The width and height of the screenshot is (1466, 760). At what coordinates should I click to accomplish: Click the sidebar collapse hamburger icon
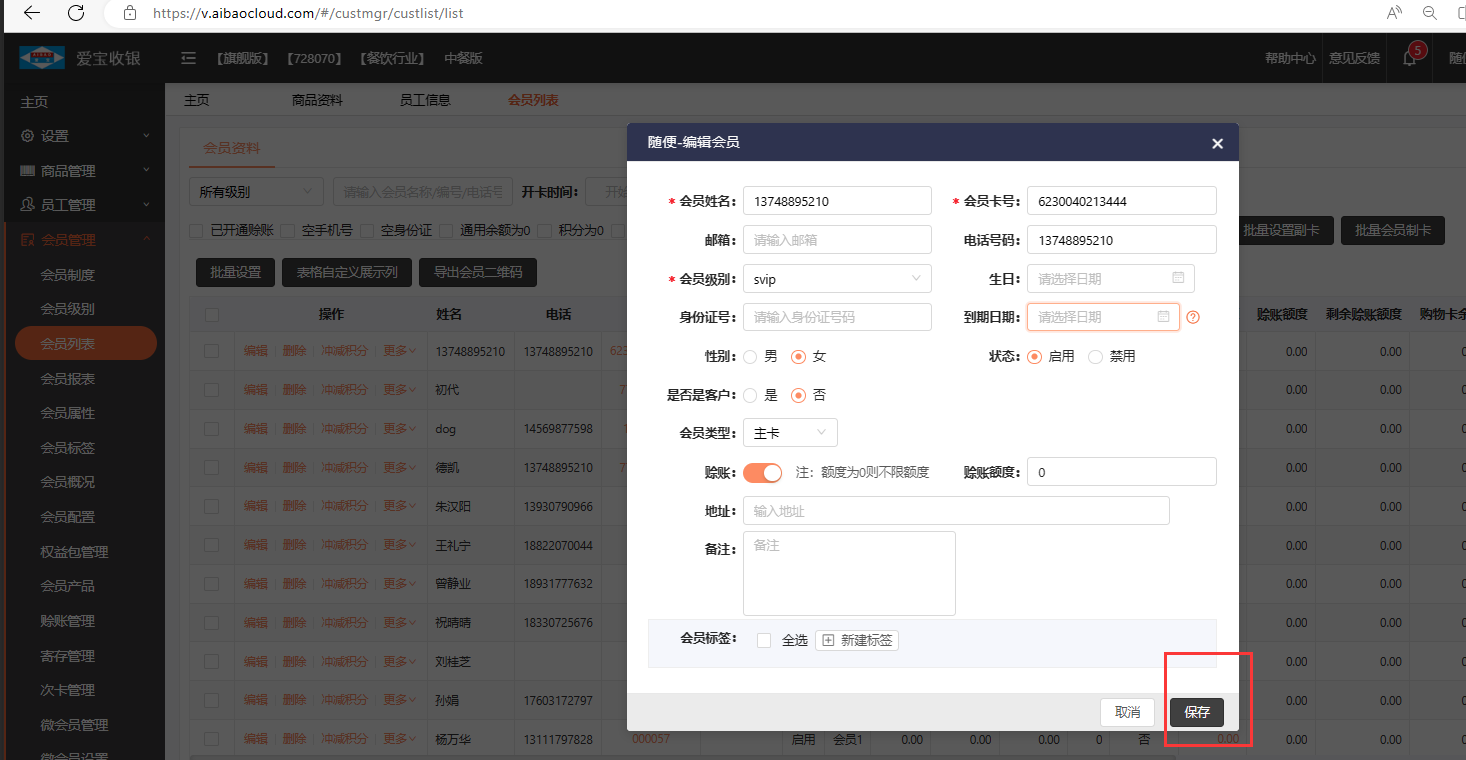click(x=188, y=58)
